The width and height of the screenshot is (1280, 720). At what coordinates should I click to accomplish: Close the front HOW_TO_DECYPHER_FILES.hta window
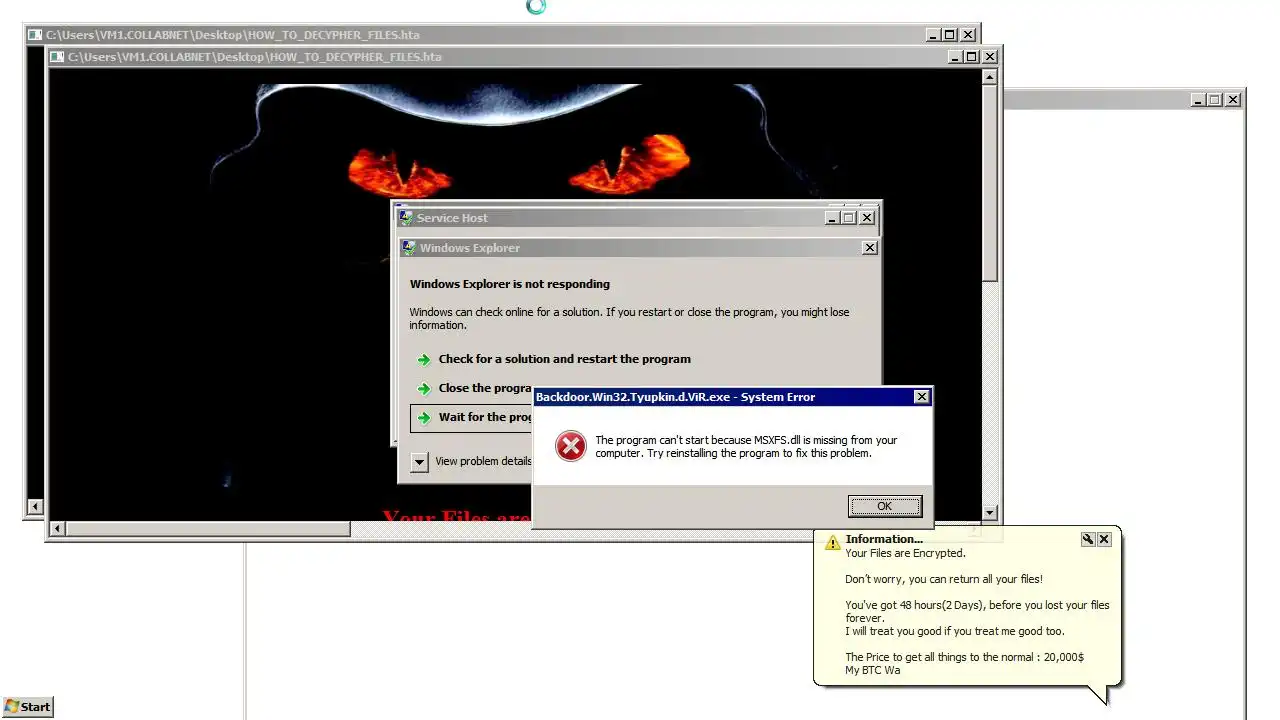click(x=990, y=57)
